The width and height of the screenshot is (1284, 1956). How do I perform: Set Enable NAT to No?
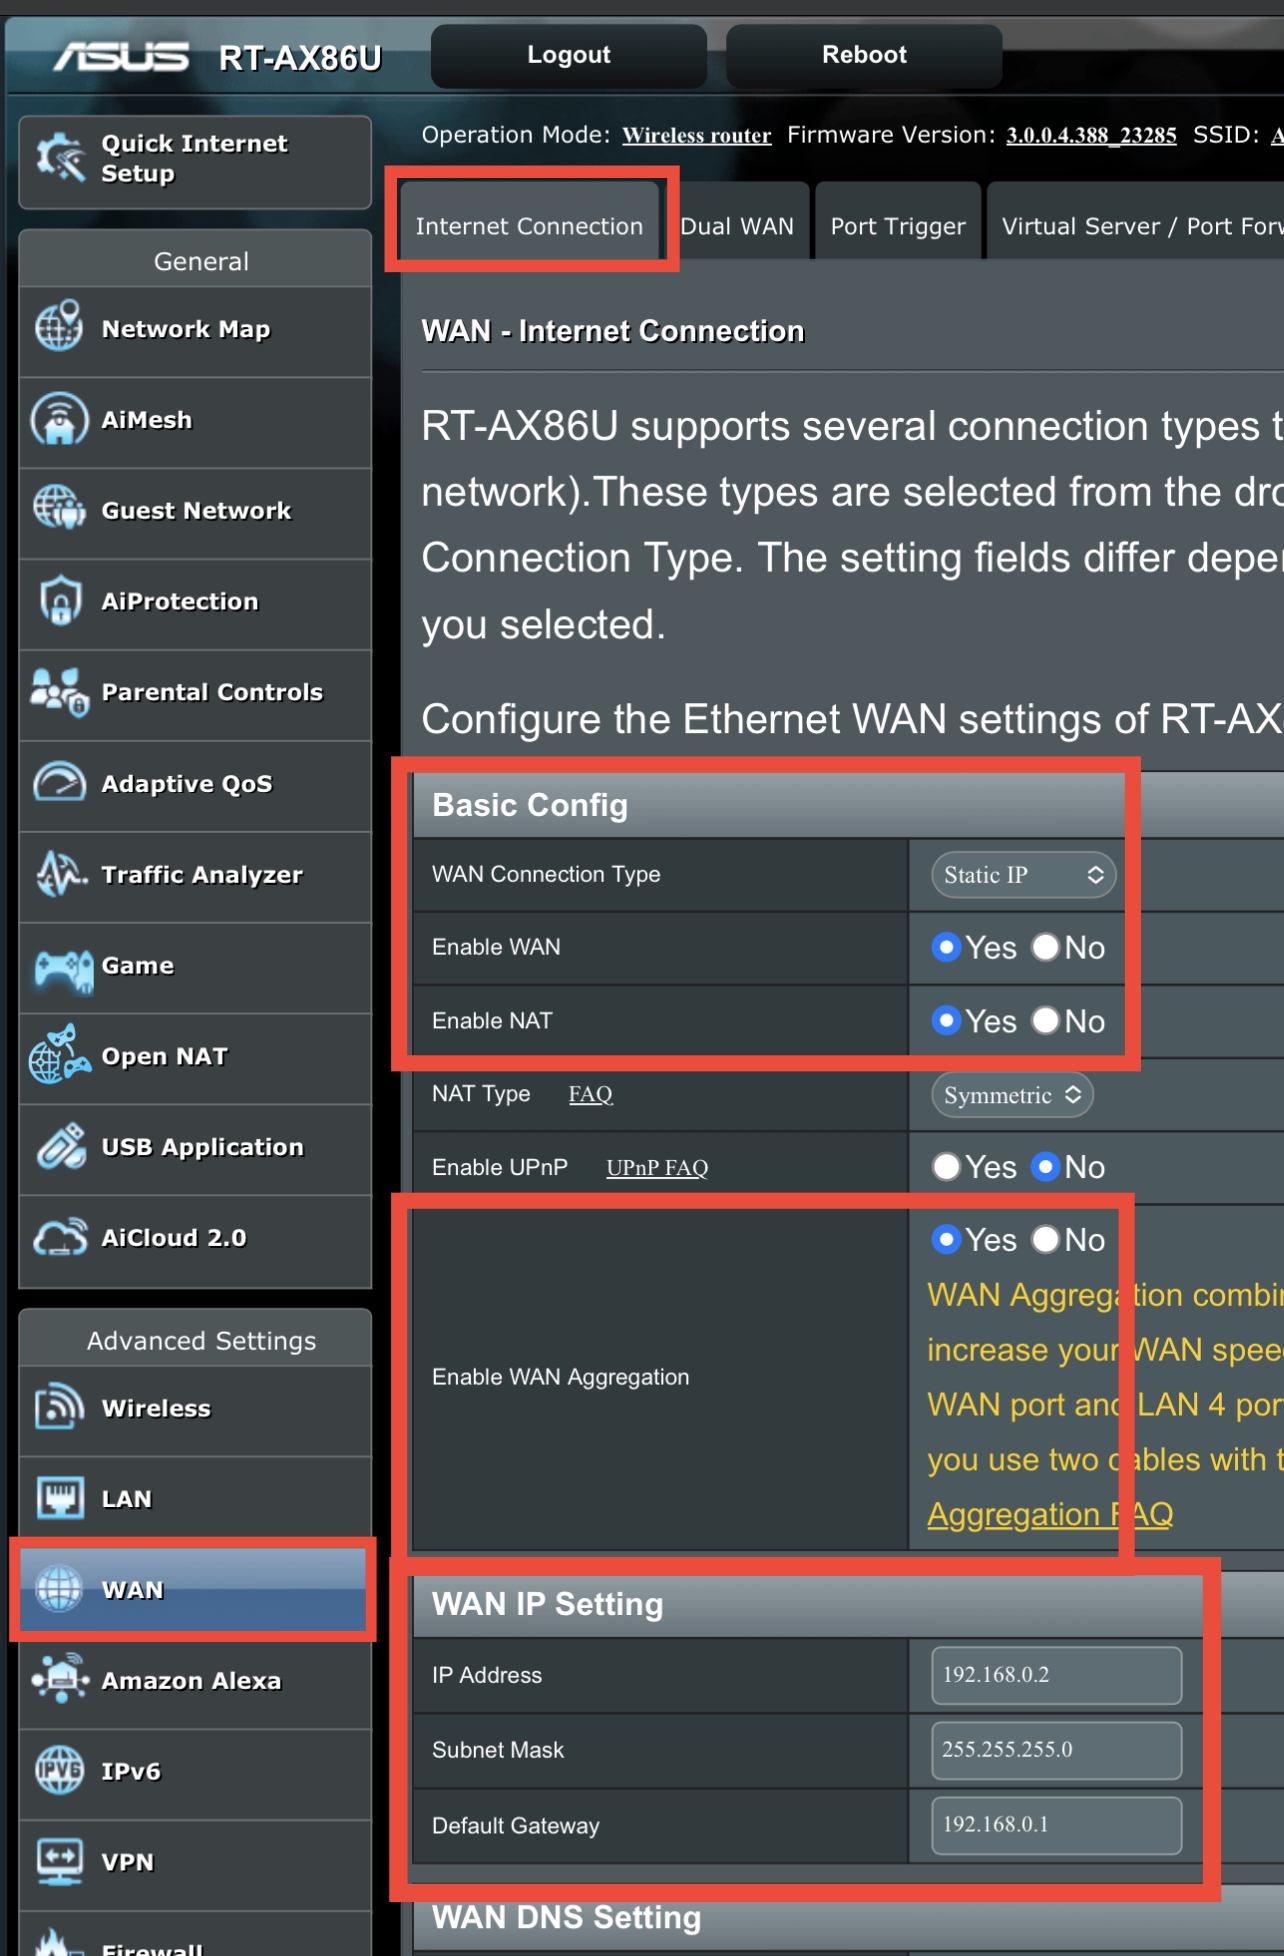coord(1045,1020)
